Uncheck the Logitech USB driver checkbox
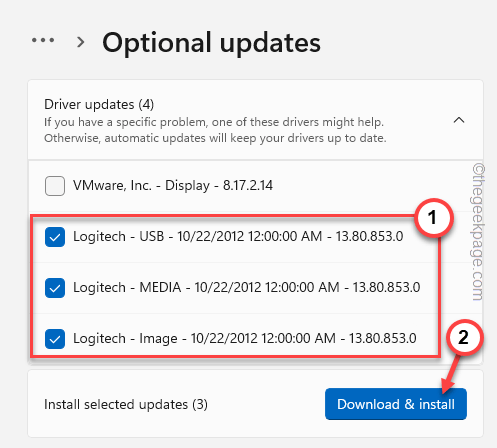 (x=55, y=237)
